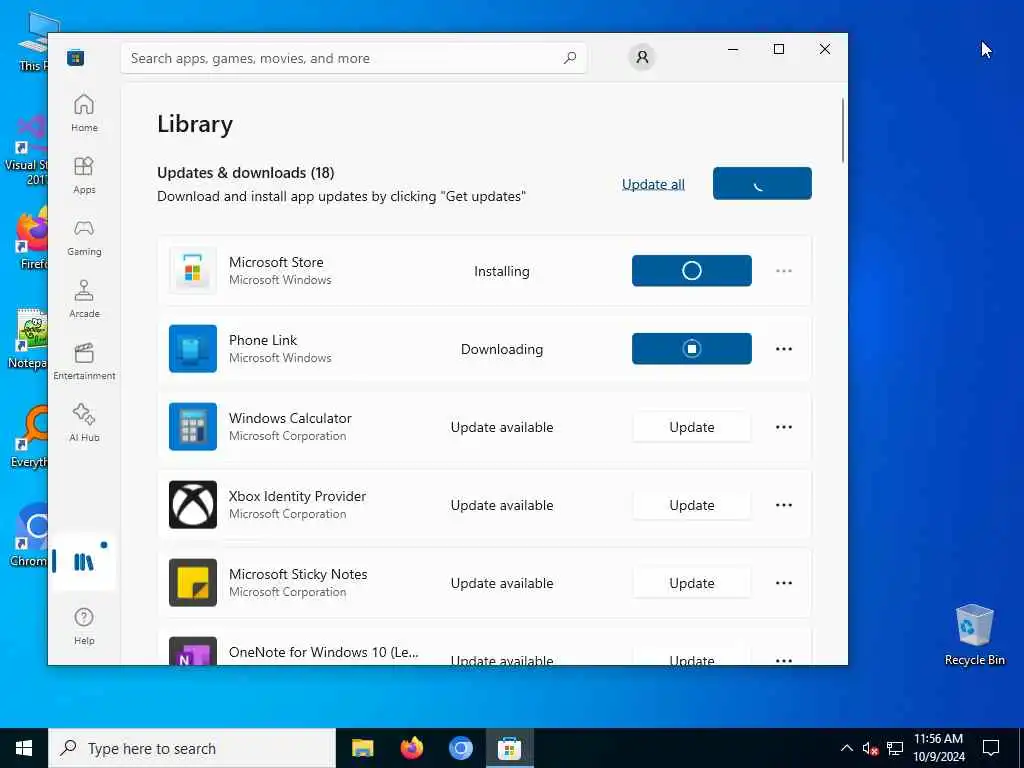Launch Firefox from the taskbar
1024x768 pixels.
(411, 748)
